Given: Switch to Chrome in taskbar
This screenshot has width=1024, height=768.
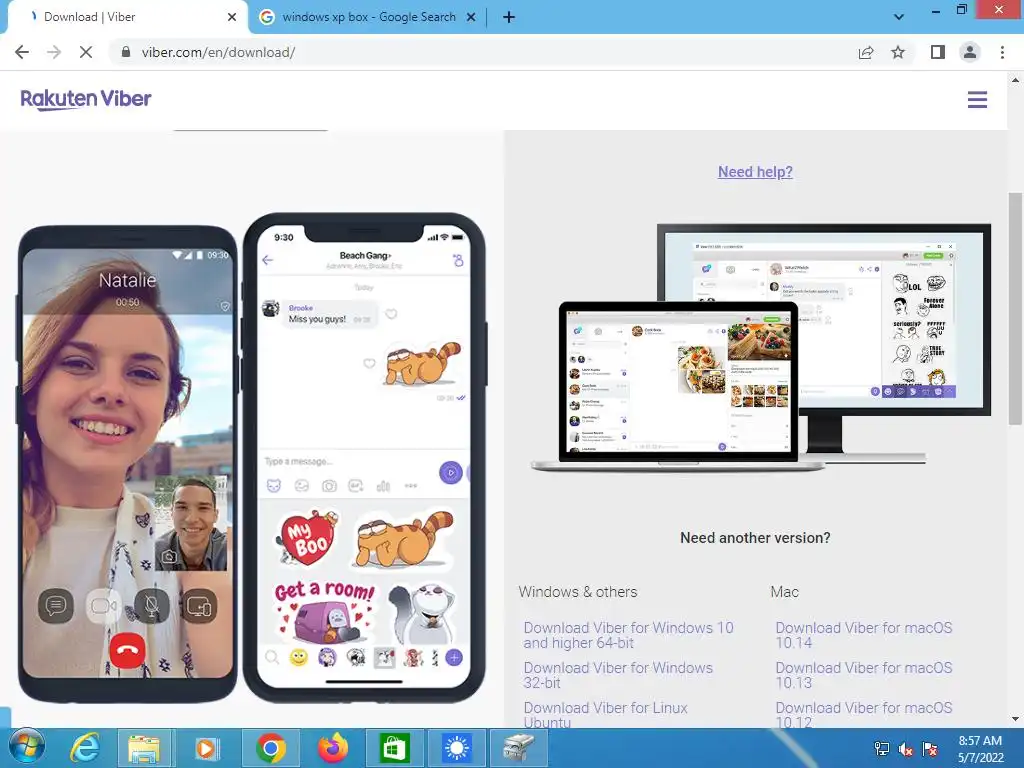Looking at the screenshot, I should 270,748.
